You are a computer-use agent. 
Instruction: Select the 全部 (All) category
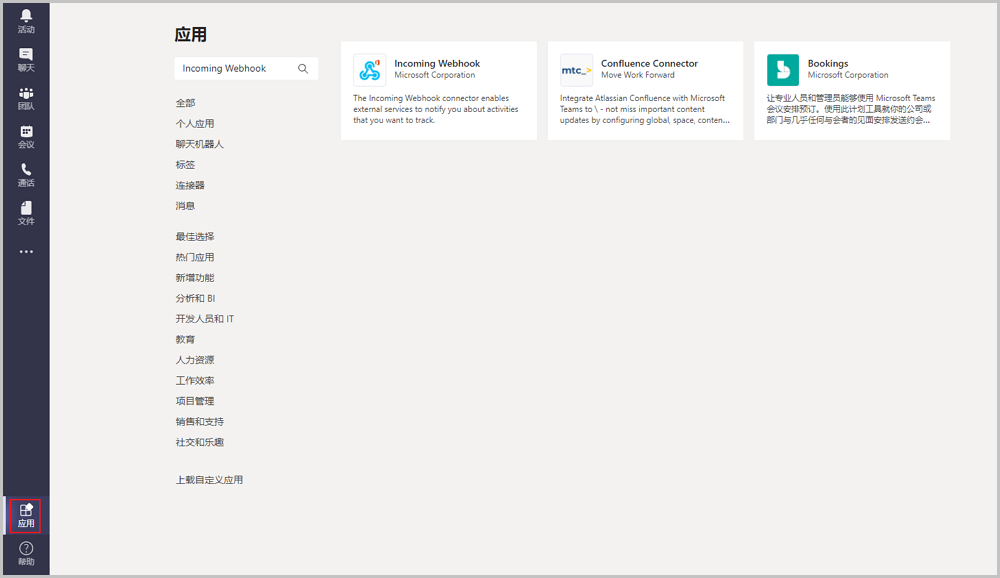pos(186,103)
